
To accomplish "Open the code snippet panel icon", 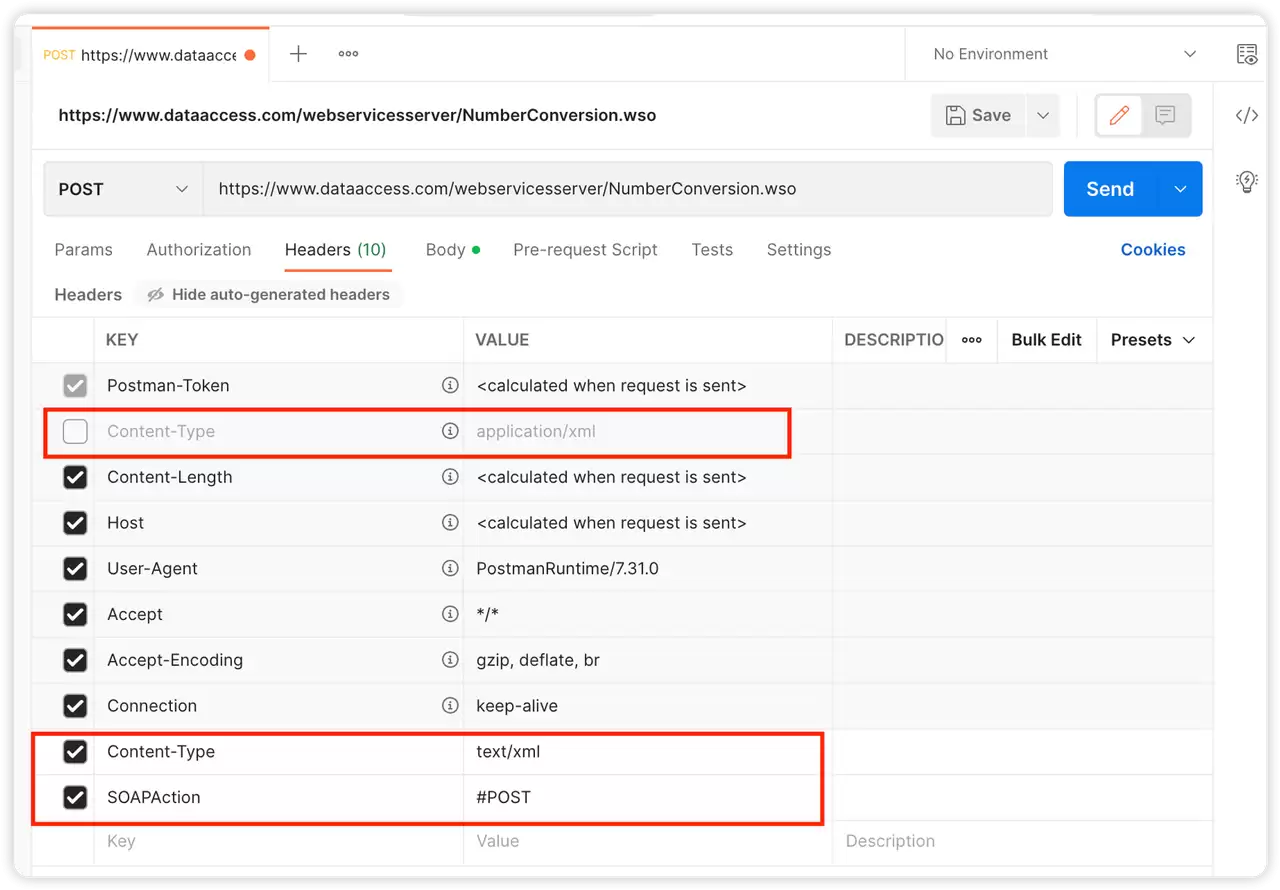I will pyautogui.click(x=1247, y=115).
